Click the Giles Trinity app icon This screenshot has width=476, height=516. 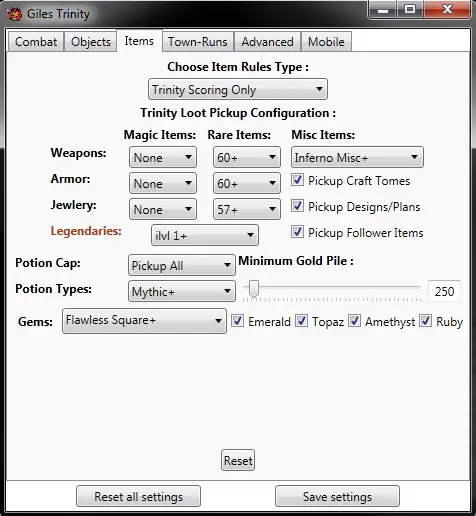14,14
